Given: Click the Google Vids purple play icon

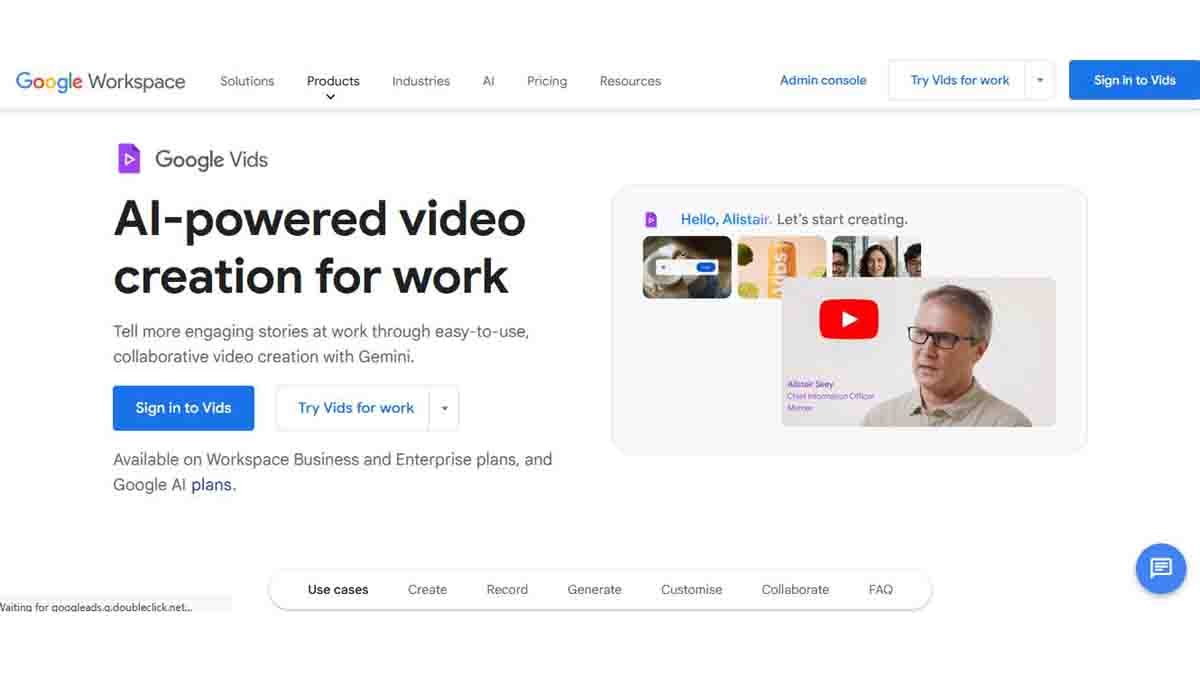Looking at the screenshot, I should pos(128,158).
